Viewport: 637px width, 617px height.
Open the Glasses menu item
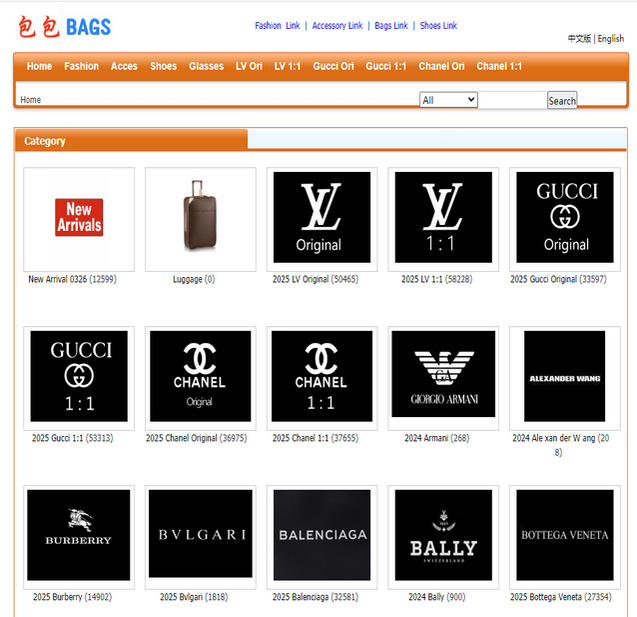point(206,67)
